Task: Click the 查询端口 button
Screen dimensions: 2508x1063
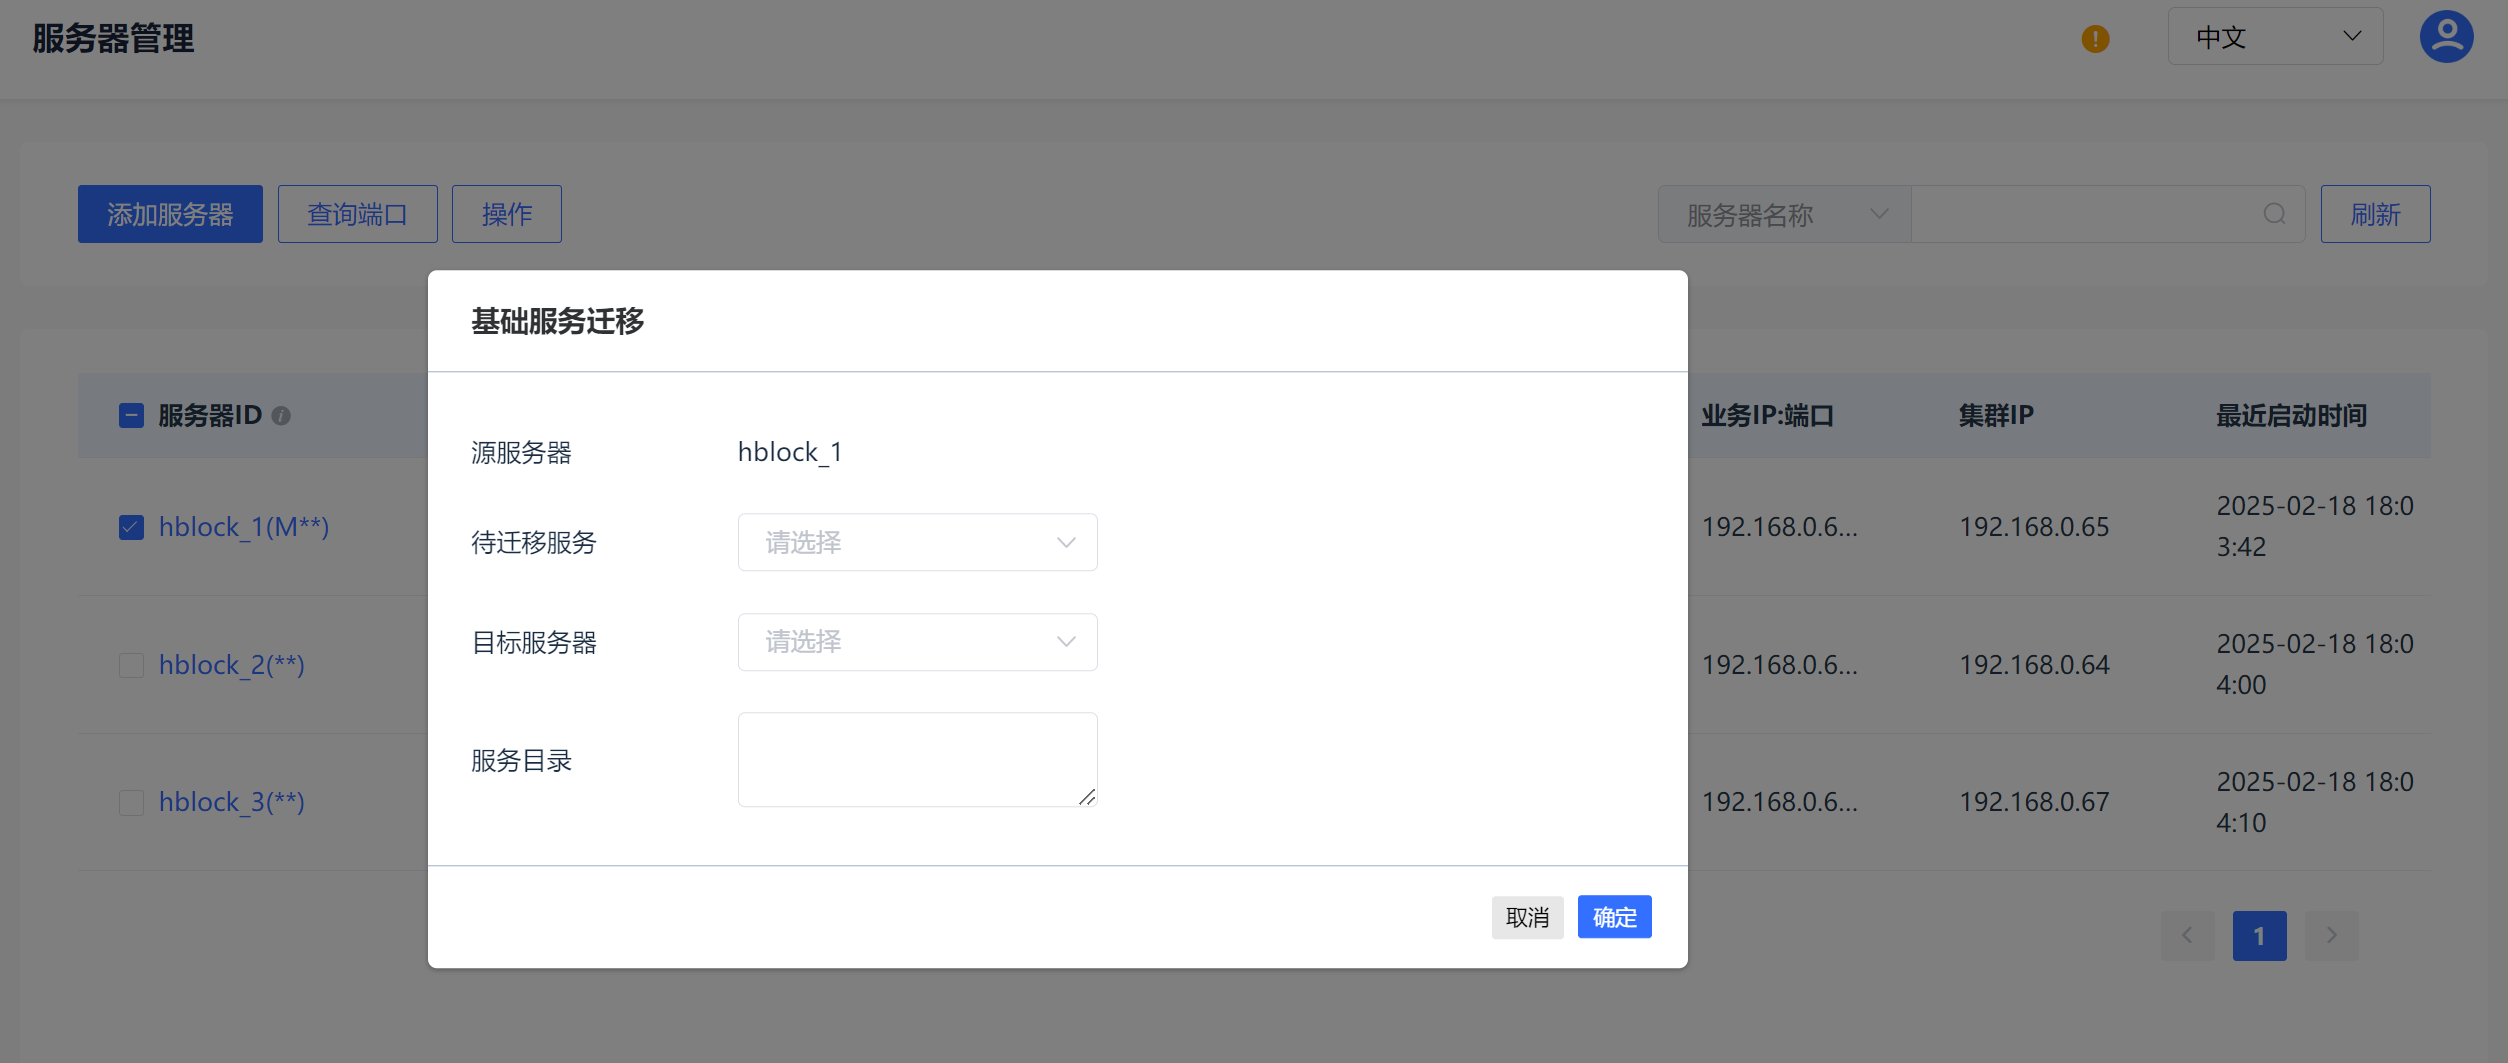Action: [x=357, y=214]
